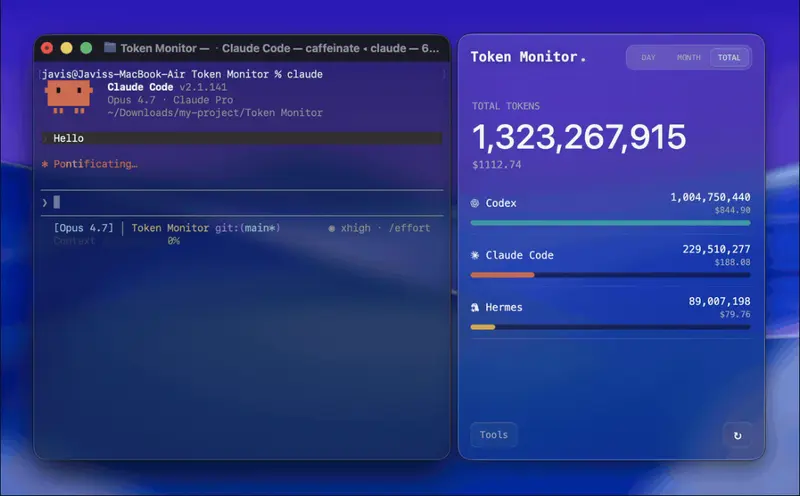800x496 pixels.
Task: Select the TOTAL tab in Token Monitor
Action: [729, 58]
